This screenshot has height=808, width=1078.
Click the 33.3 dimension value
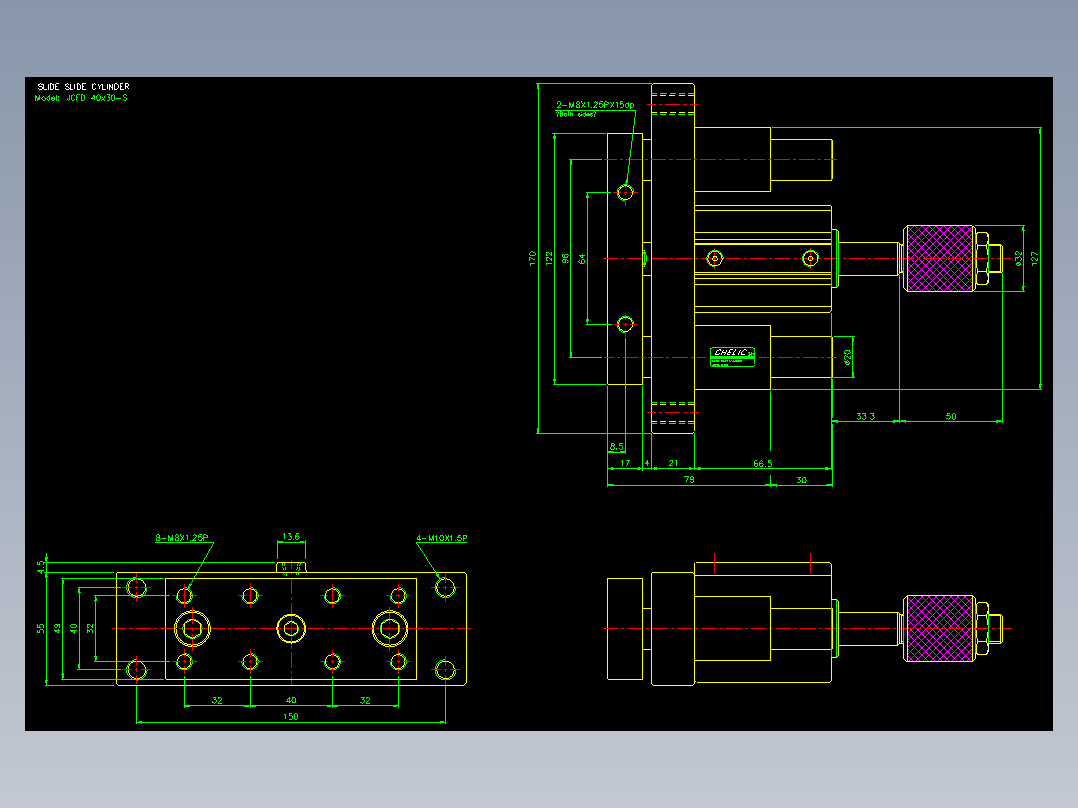[866, 416]
